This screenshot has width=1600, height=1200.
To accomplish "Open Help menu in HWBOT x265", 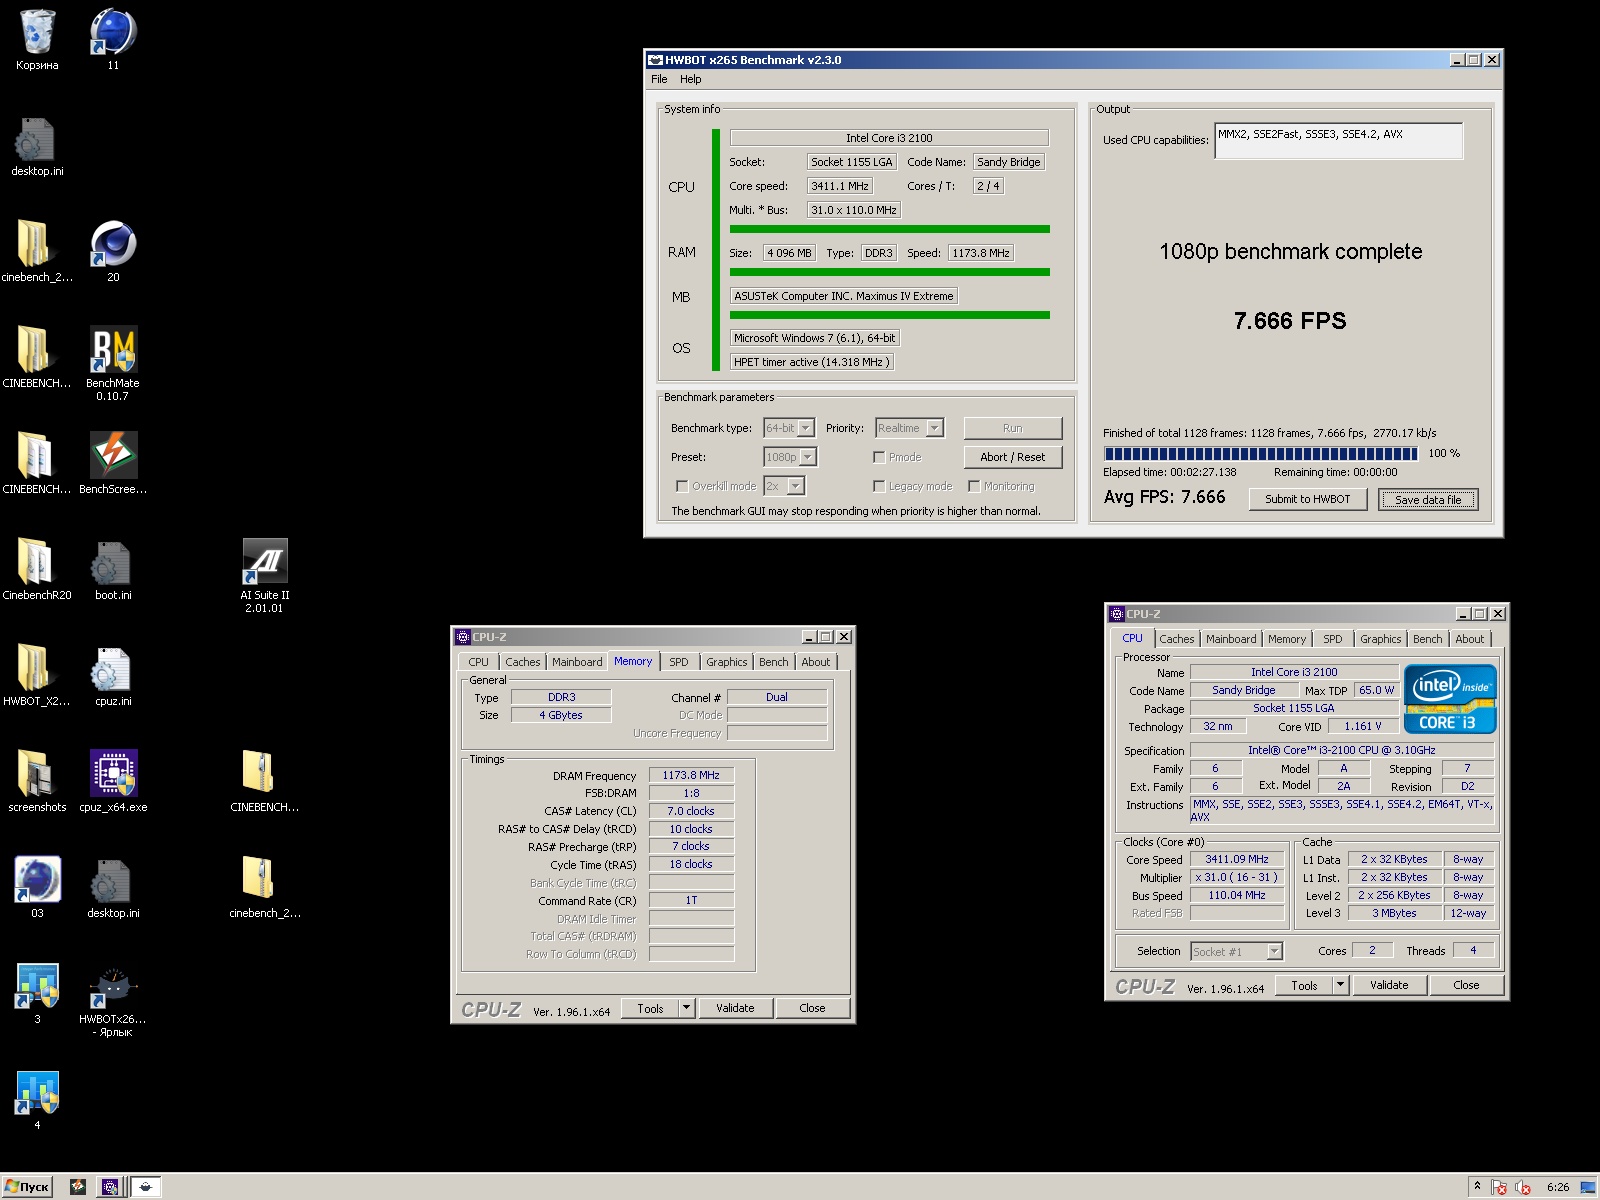I will (x=691, y=79).
